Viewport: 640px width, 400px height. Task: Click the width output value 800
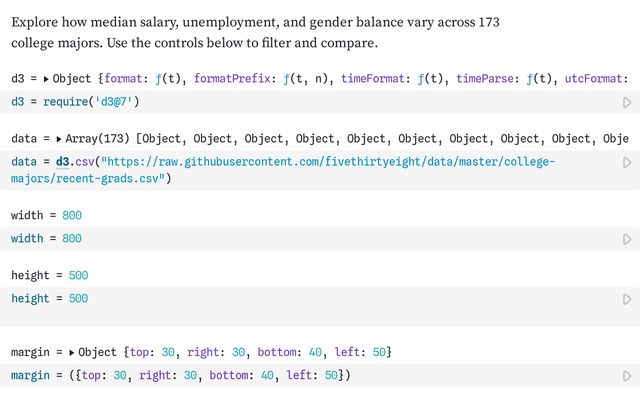pos(72,215)
